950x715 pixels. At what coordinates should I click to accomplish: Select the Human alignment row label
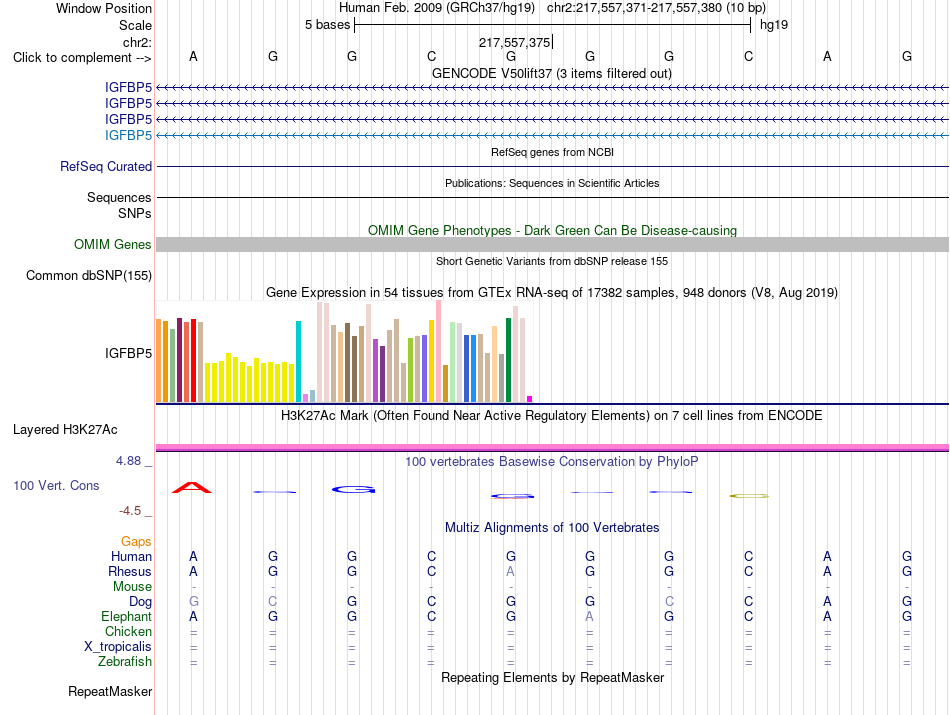(x=131, y=557)
